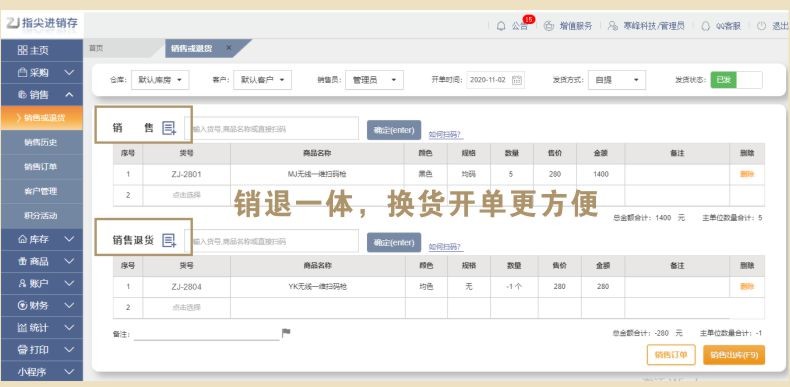
Task: Open the calendar icon in 开单时间
Action: click(x=516, y=80)
